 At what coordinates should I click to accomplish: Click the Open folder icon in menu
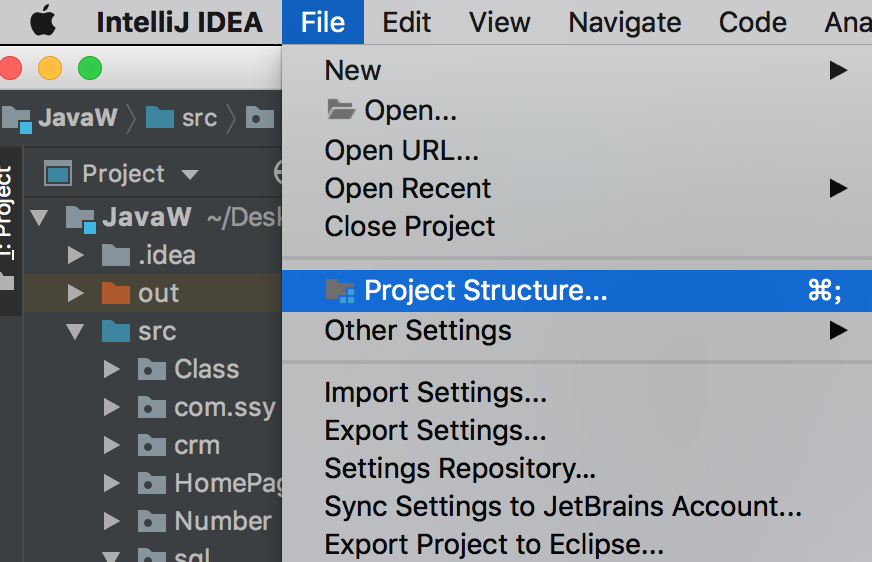(x=340, y=110)
